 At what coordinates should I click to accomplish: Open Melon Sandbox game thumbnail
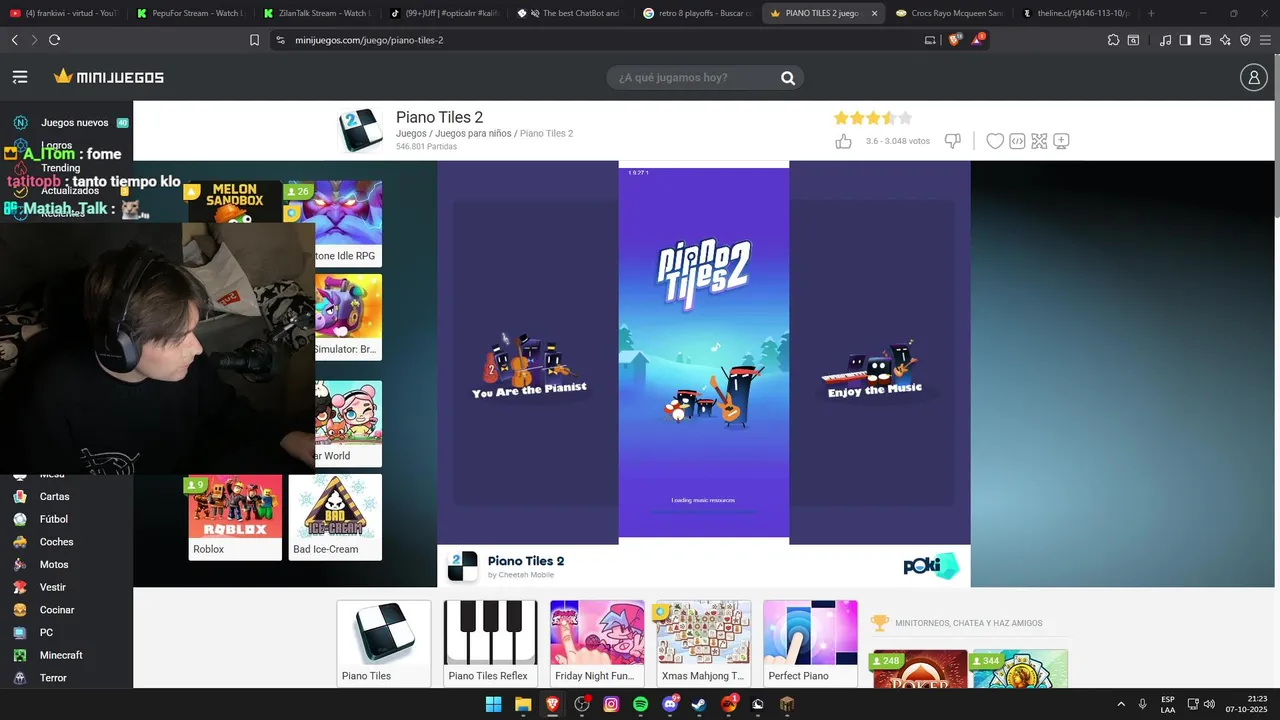pos(235,201)
